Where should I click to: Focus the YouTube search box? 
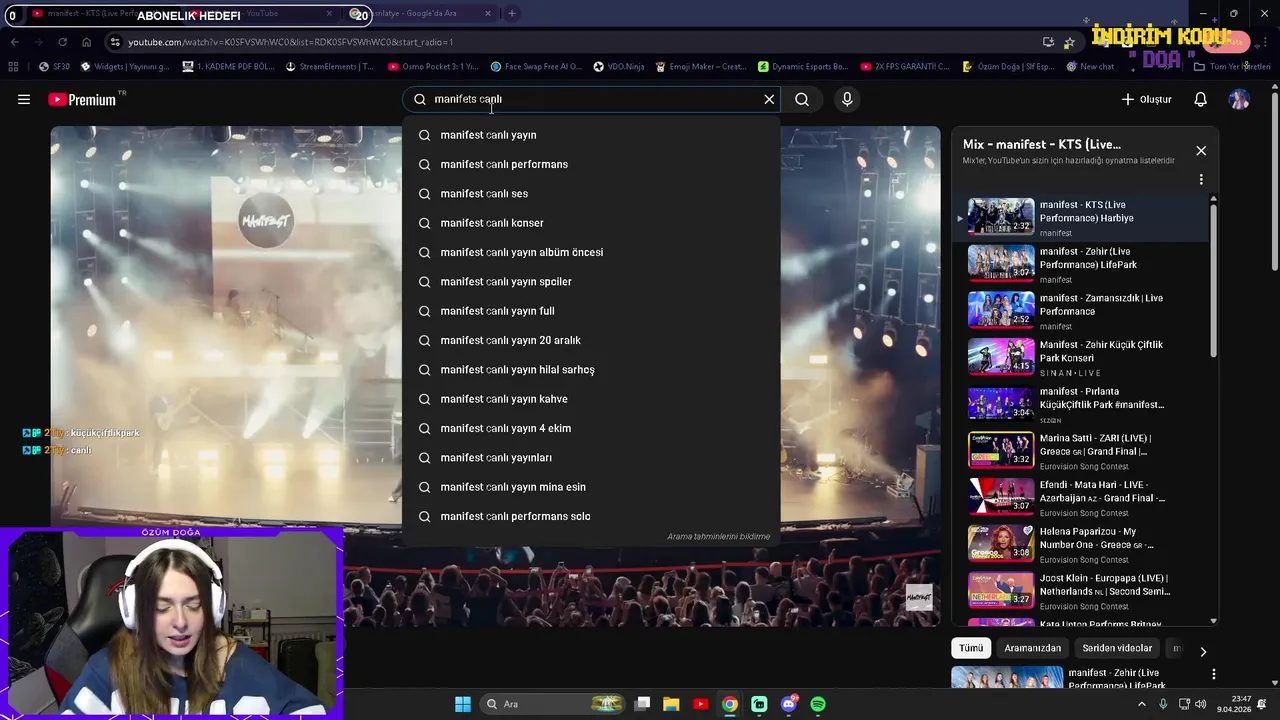(x=590, y=99)
